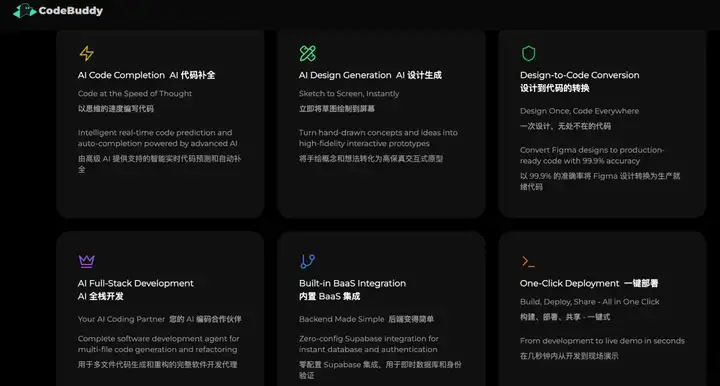Click the yellow lightning bolt icon
Screen dimensions: 720x386
(86, 53)
